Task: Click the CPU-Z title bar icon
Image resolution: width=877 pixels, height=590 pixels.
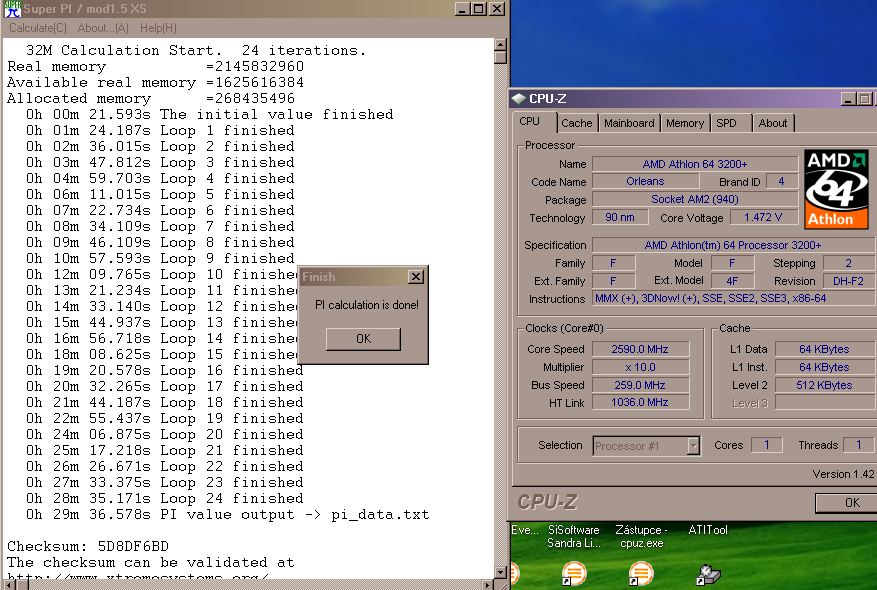Action: [x=519, y=98]
